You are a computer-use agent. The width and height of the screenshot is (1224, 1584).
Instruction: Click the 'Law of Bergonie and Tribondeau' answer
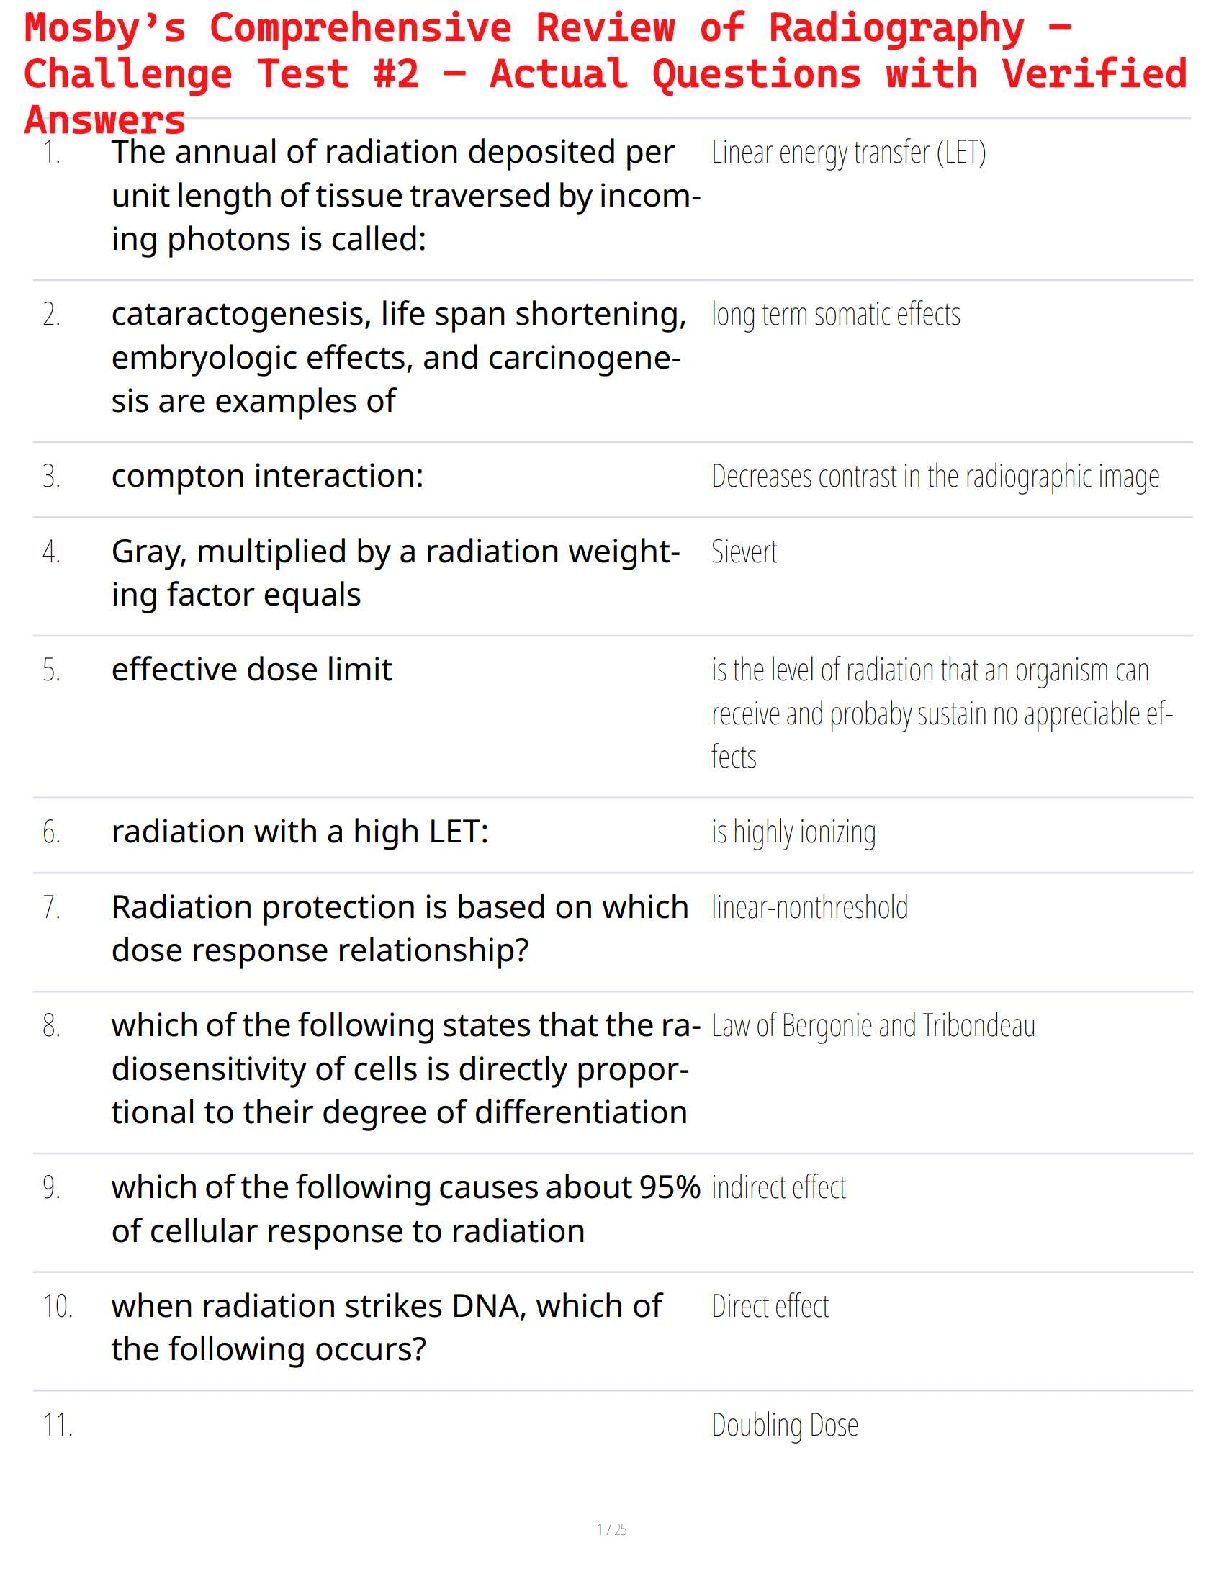pos(873,1026)
